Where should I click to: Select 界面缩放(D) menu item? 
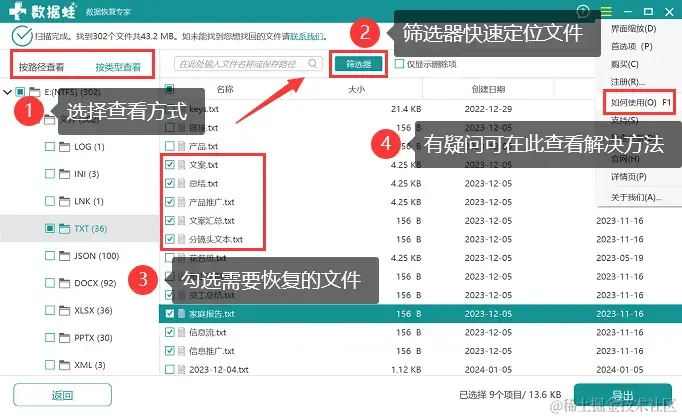[633, 29]
